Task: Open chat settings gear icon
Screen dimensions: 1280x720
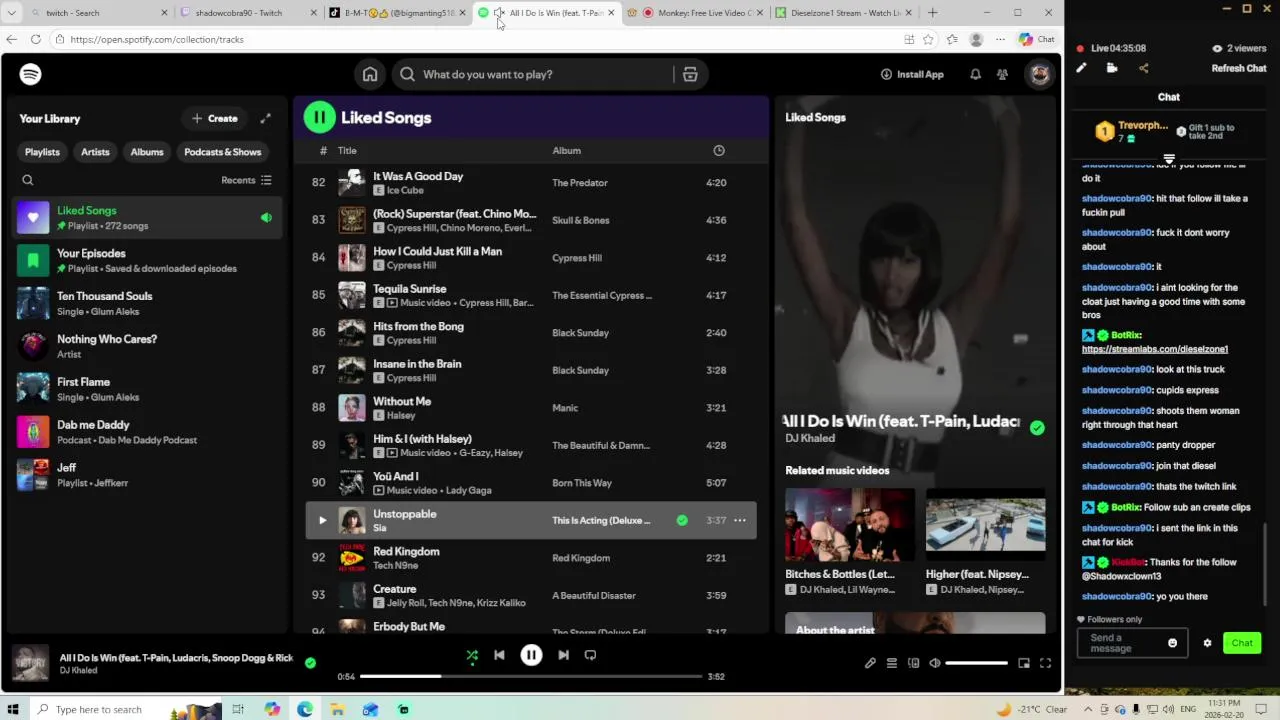Action: [x=1207, y=643]
